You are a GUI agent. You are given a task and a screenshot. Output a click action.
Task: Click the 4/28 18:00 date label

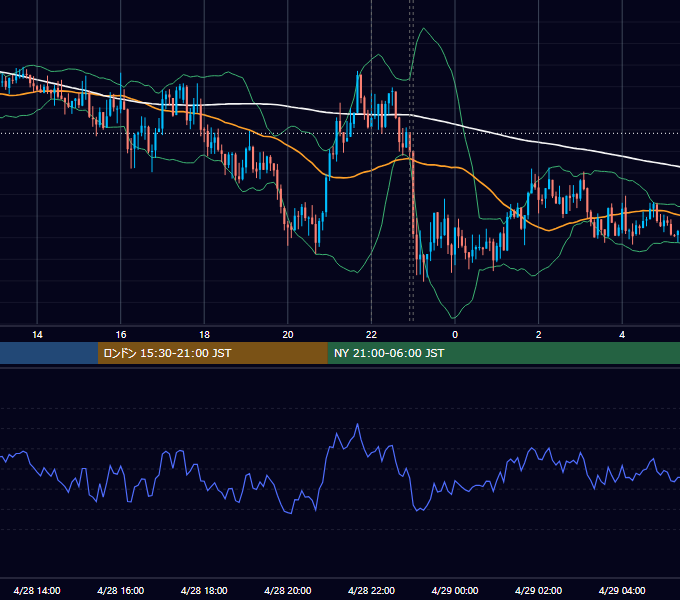pyautogui.click(x=204, y=590)
